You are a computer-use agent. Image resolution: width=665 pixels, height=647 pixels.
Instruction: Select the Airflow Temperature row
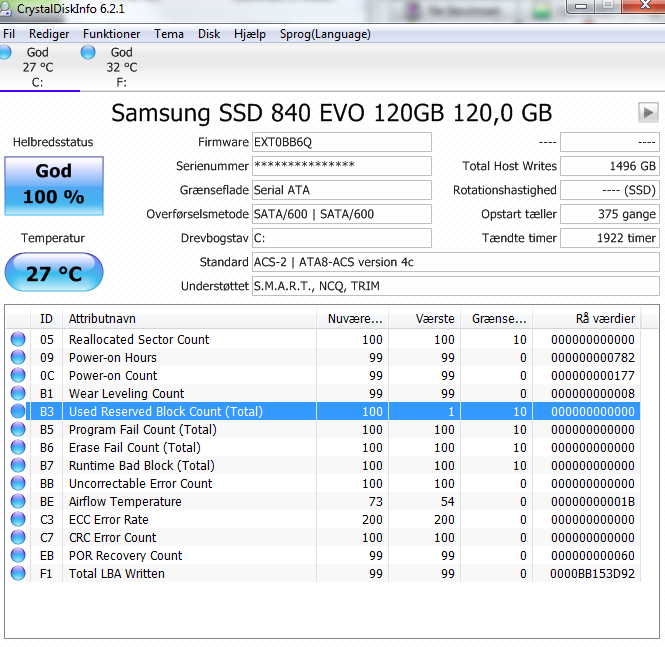[x=323, y=501]
